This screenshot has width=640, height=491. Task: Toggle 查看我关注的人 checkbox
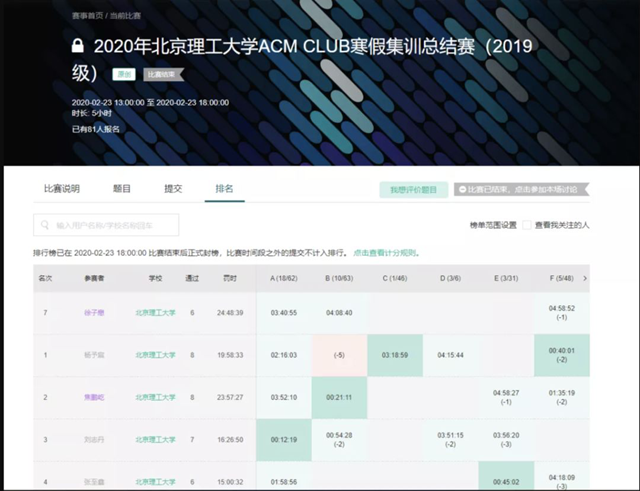(x=528, y=225)
